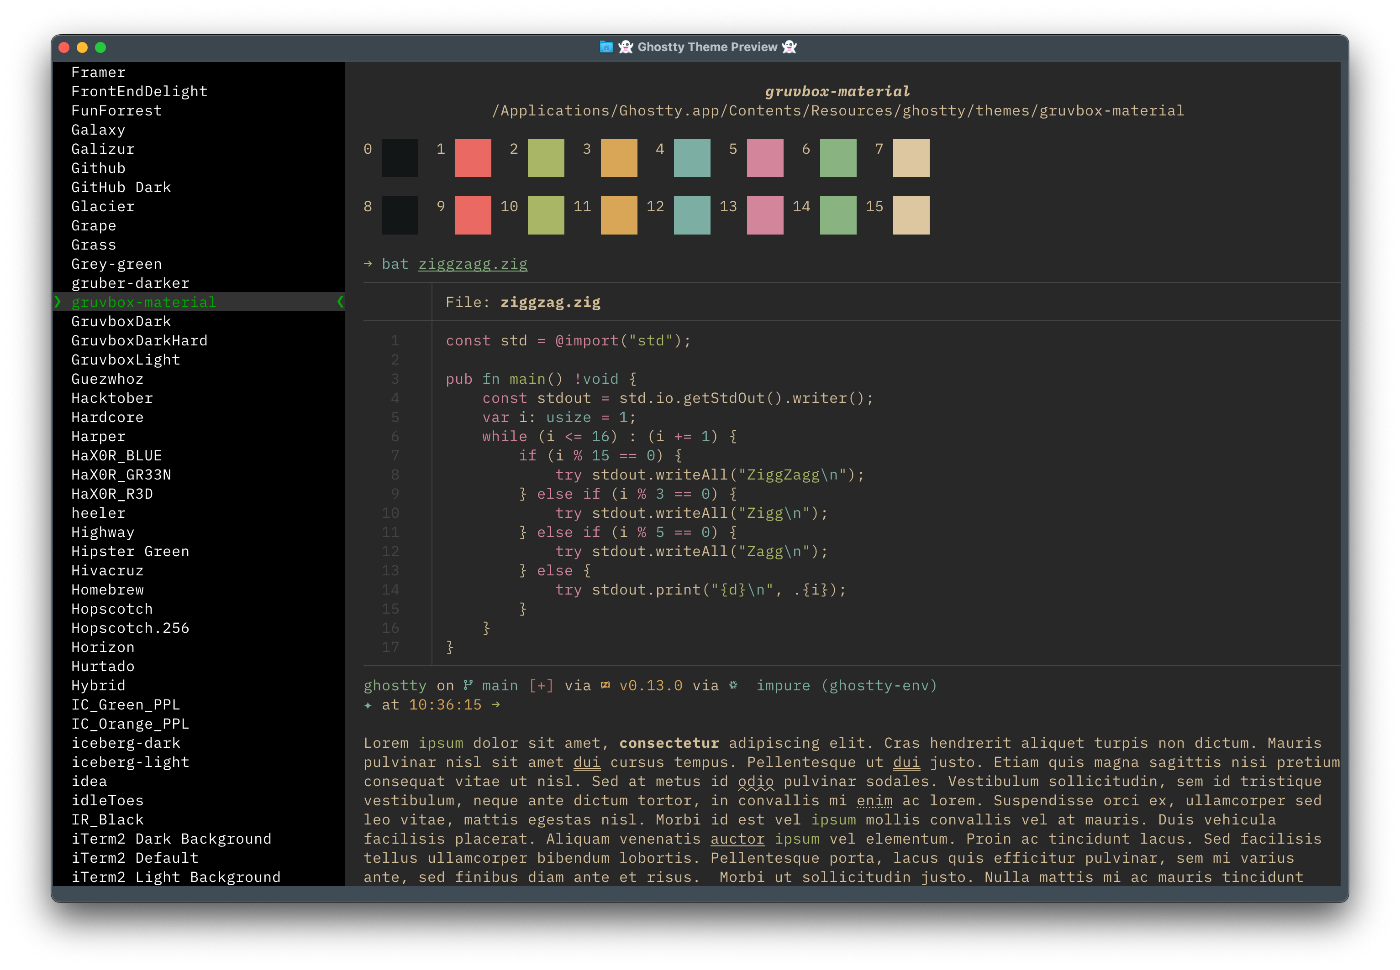Click the nix snowflake icon before impure
The width and height of the screenshot is (1400, 970).
point(733,686)
